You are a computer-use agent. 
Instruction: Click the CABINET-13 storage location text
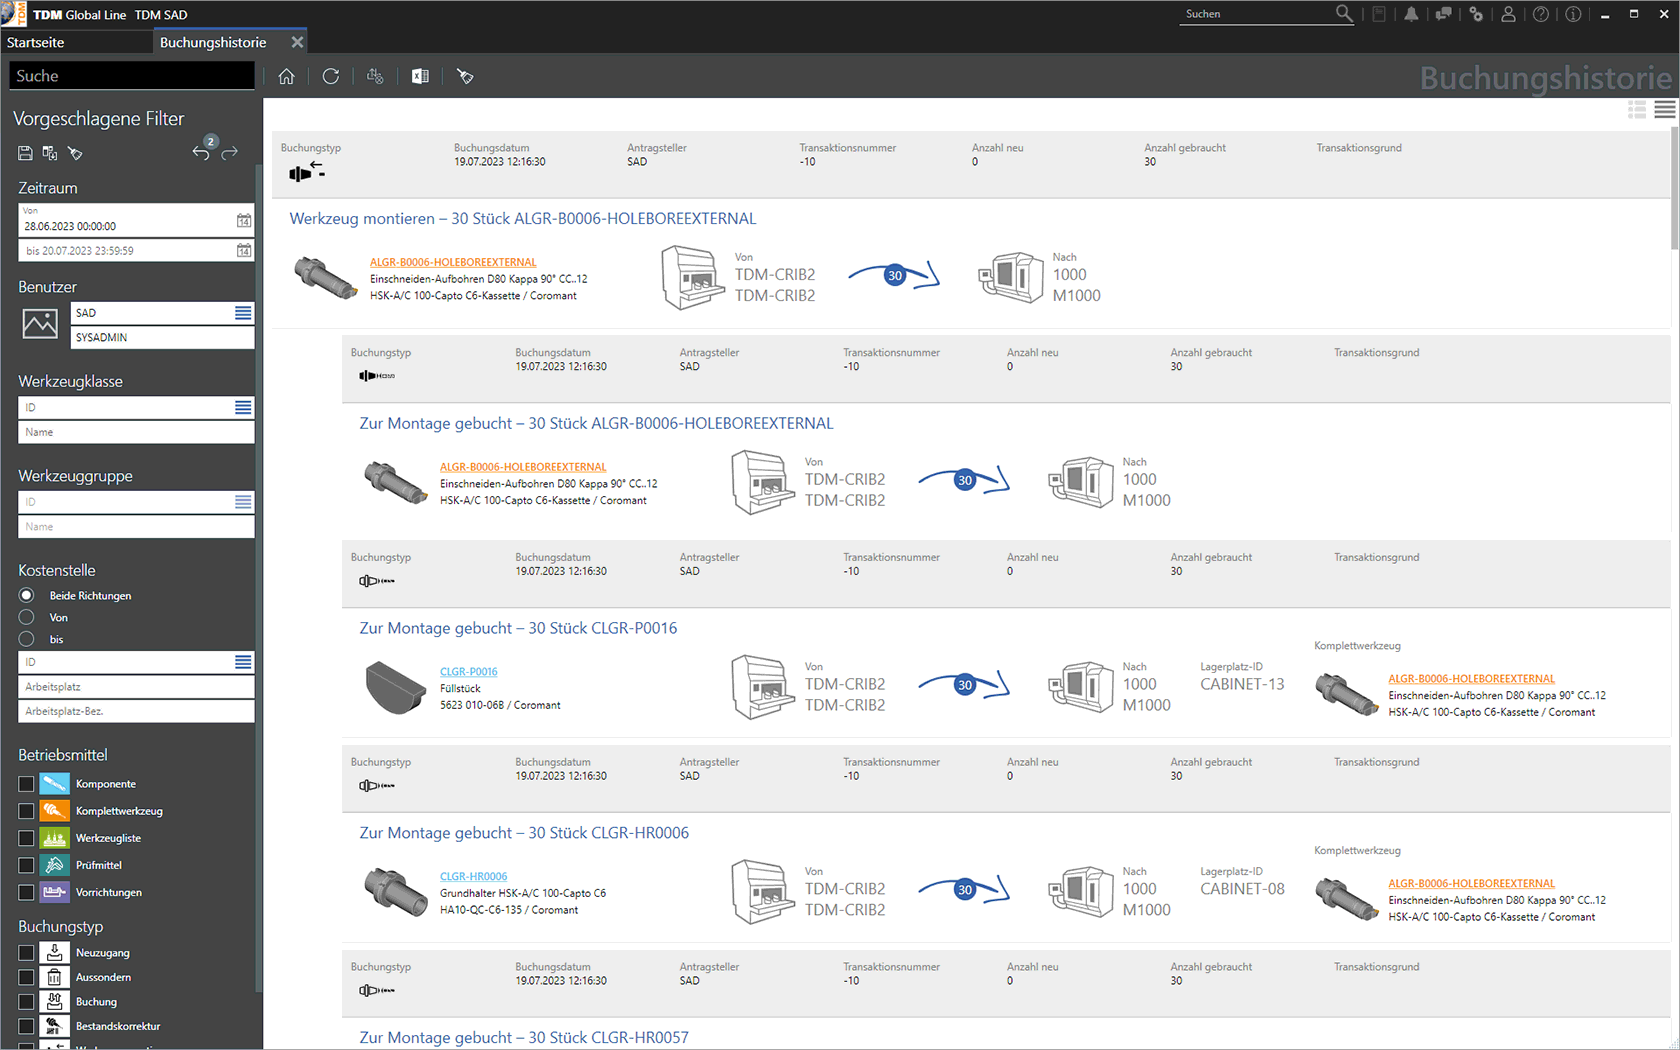1242,684
